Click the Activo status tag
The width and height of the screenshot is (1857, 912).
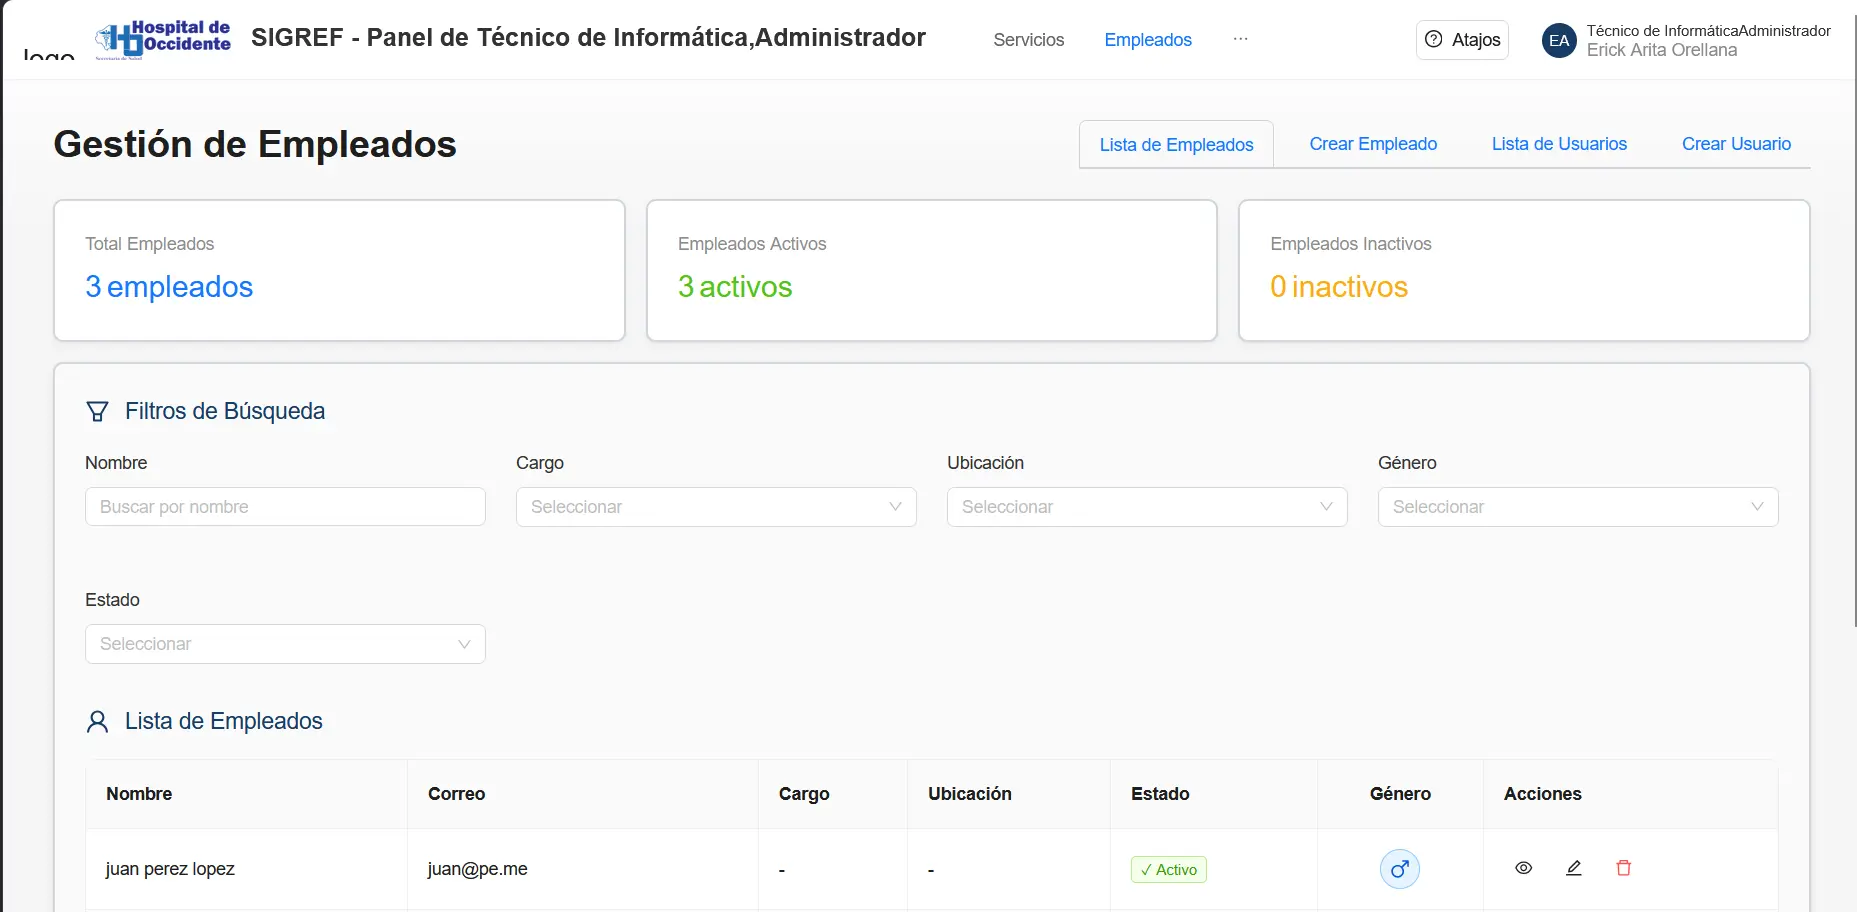tap(1168, 870)
